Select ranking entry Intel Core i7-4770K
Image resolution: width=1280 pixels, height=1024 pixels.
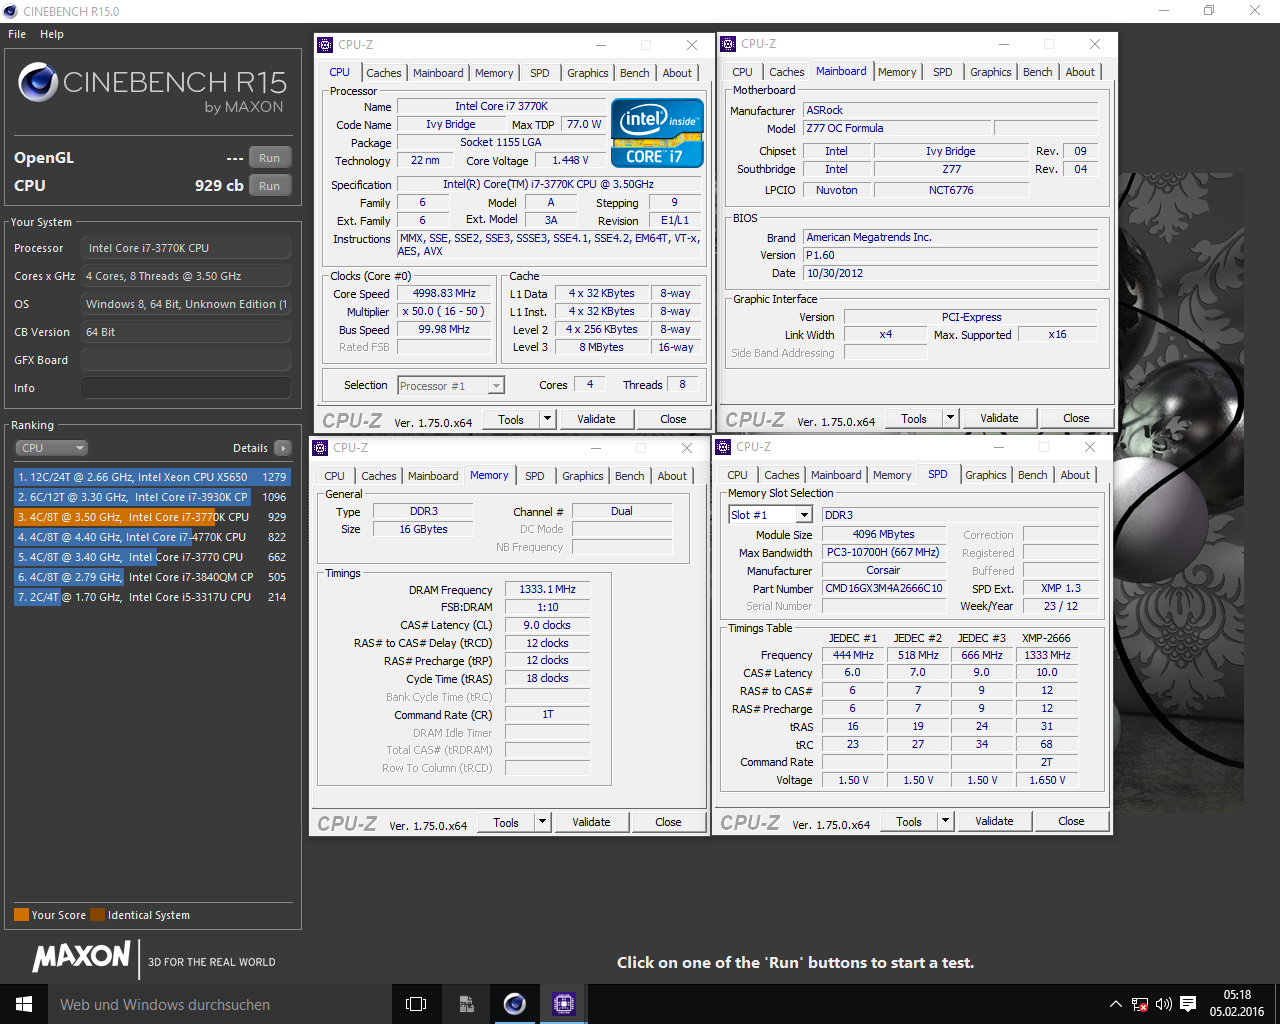click(152, 537)
